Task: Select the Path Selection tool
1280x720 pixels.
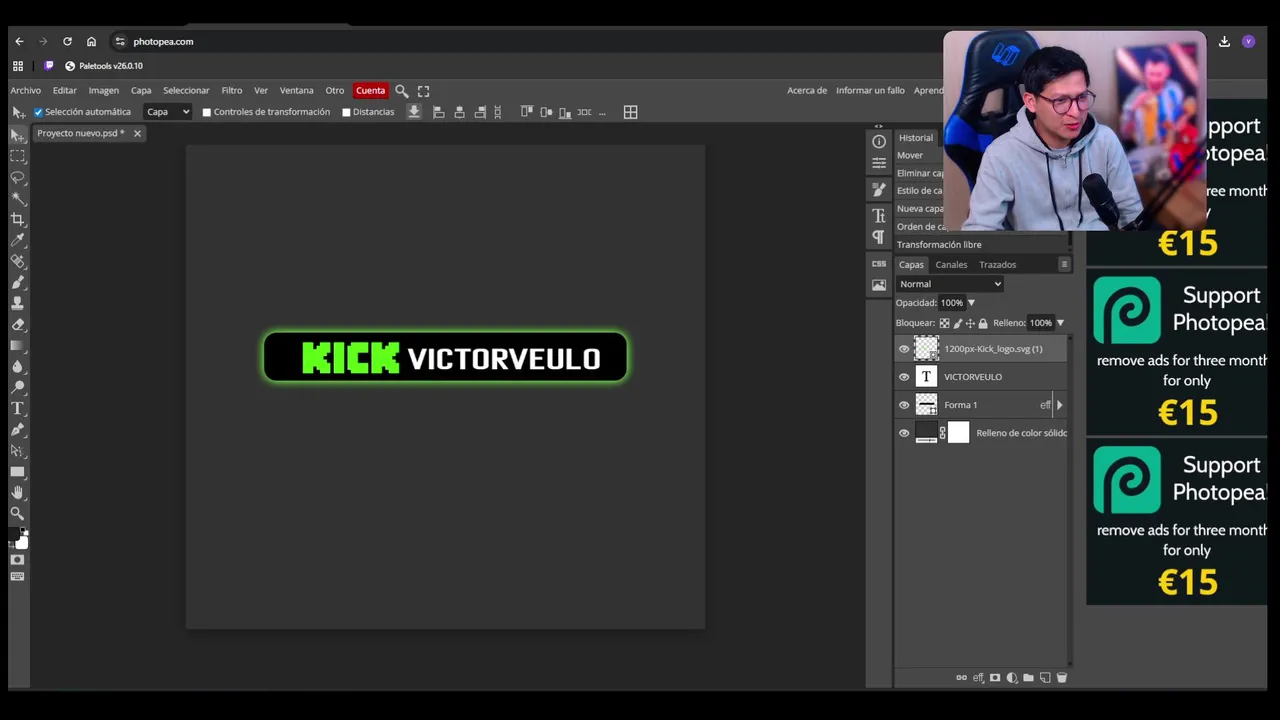Action: (17, 450)
